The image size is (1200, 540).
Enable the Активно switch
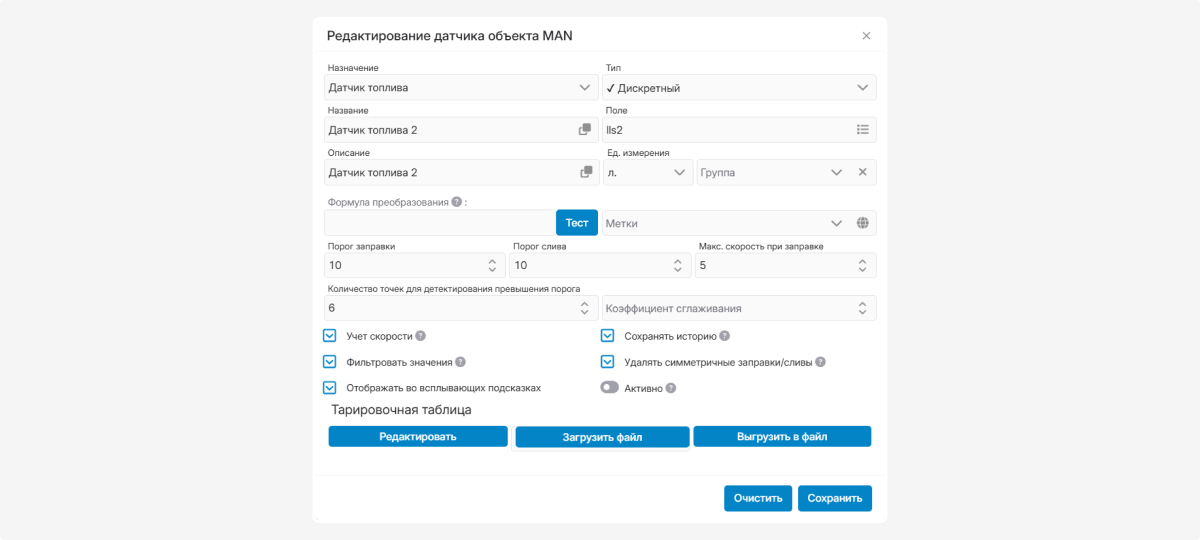pos(609,388)
